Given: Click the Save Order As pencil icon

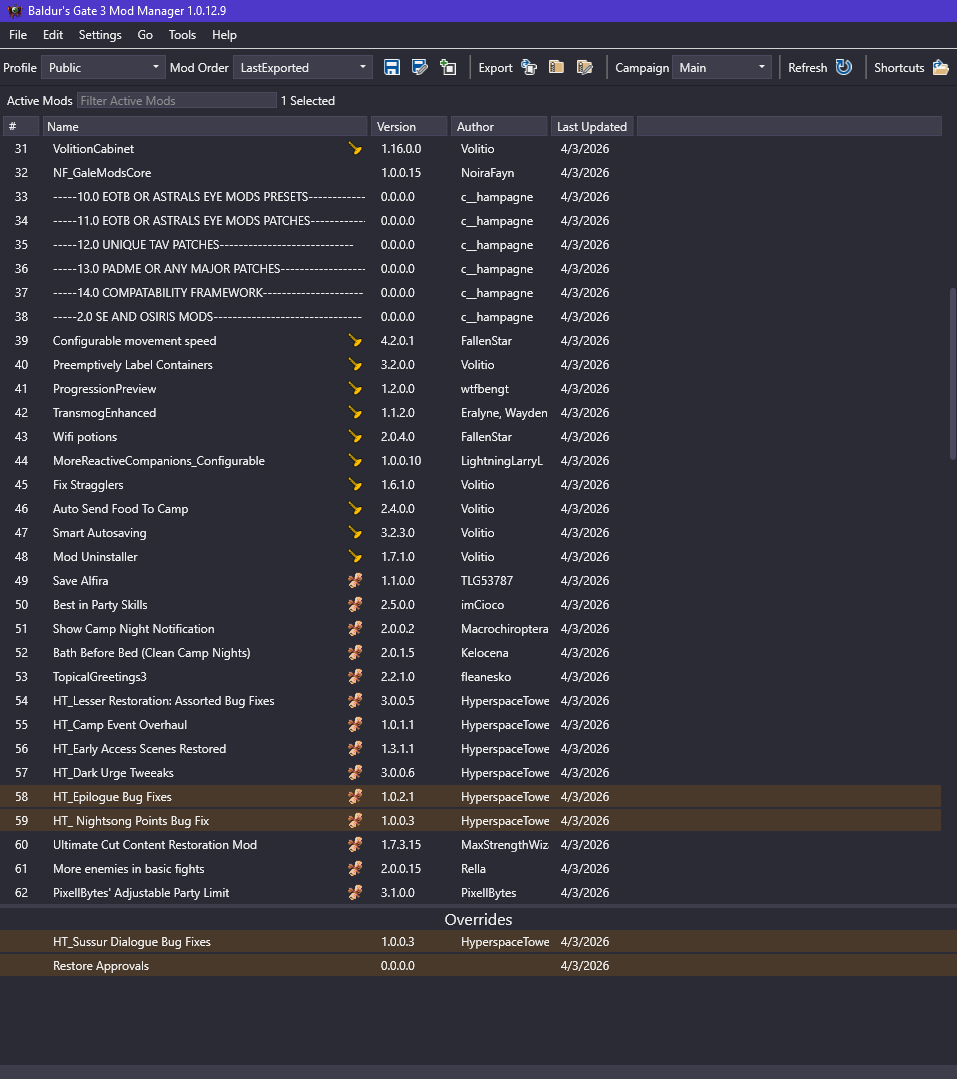Looking at the screenshot, I should [x=420, y=67].
